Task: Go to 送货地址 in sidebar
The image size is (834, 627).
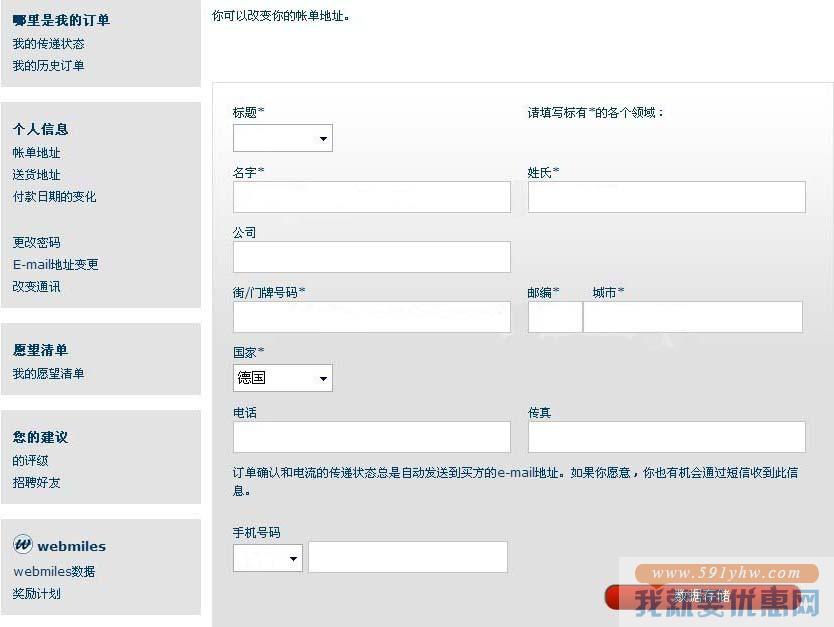Action: pos(37,175)
